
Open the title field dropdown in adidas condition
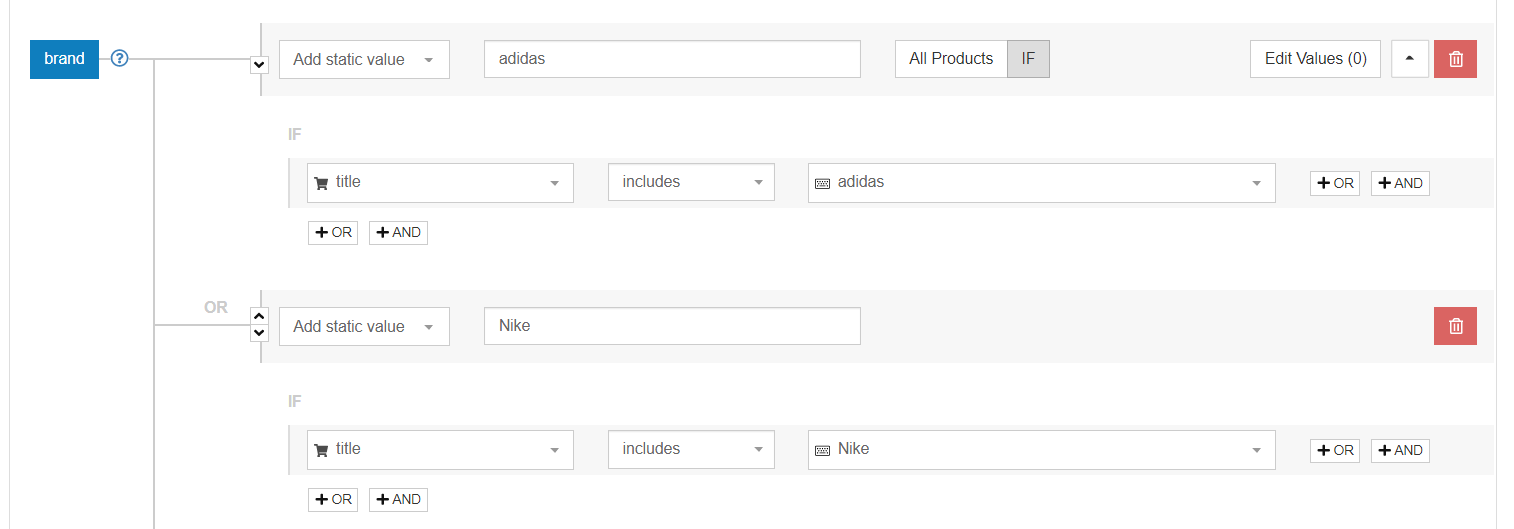pos(440,182)
